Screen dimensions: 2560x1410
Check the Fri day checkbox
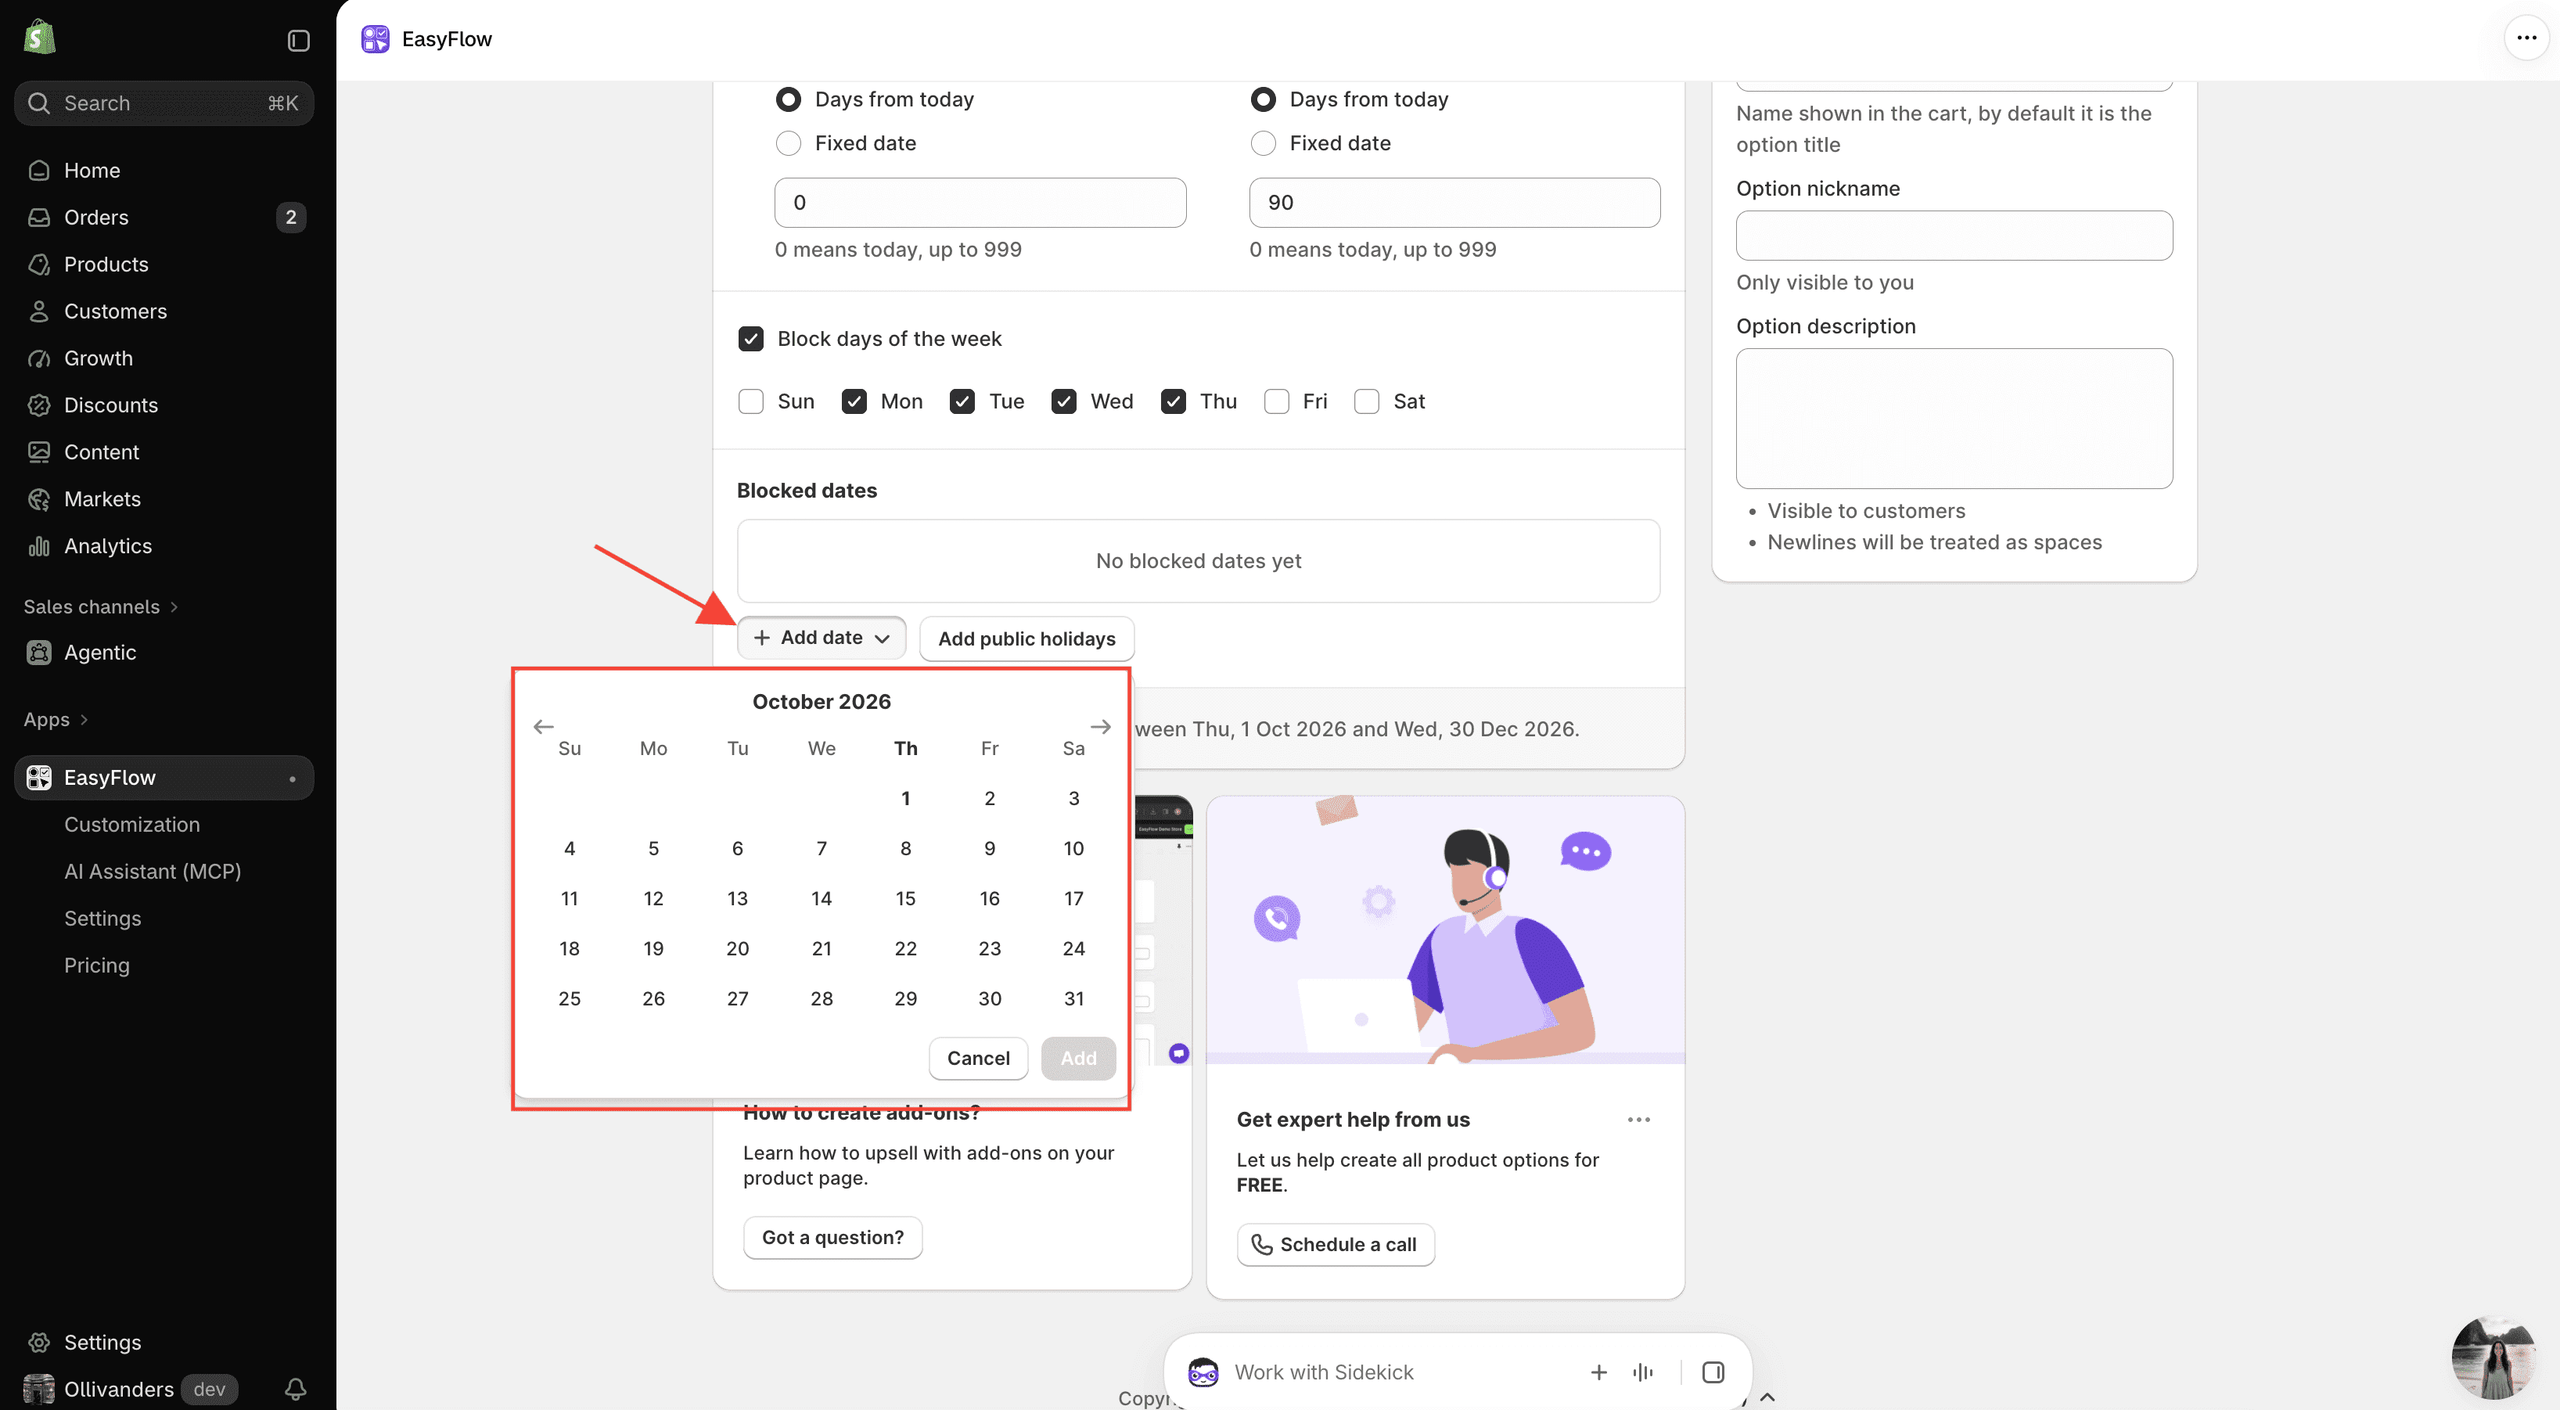click(1276, 401)
